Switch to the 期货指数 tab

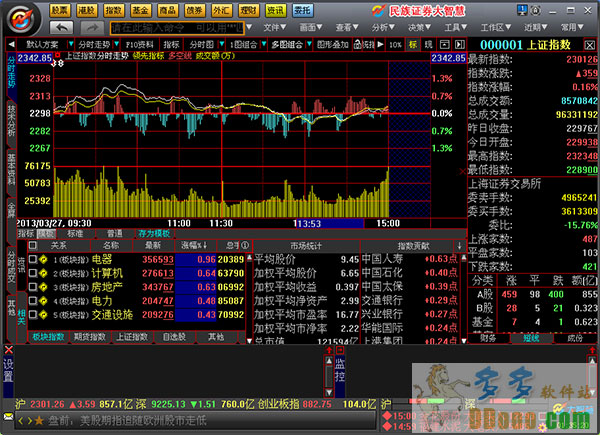[x=90, y=337]
